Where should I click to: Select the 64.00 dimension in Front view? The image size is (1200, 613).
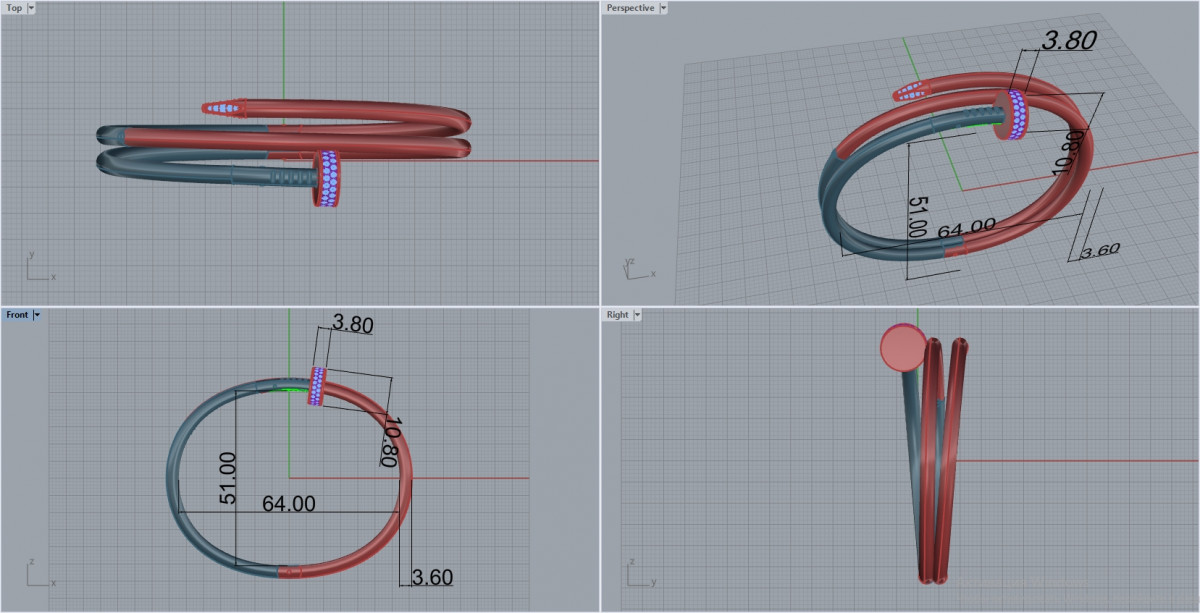tap(289, 504)
